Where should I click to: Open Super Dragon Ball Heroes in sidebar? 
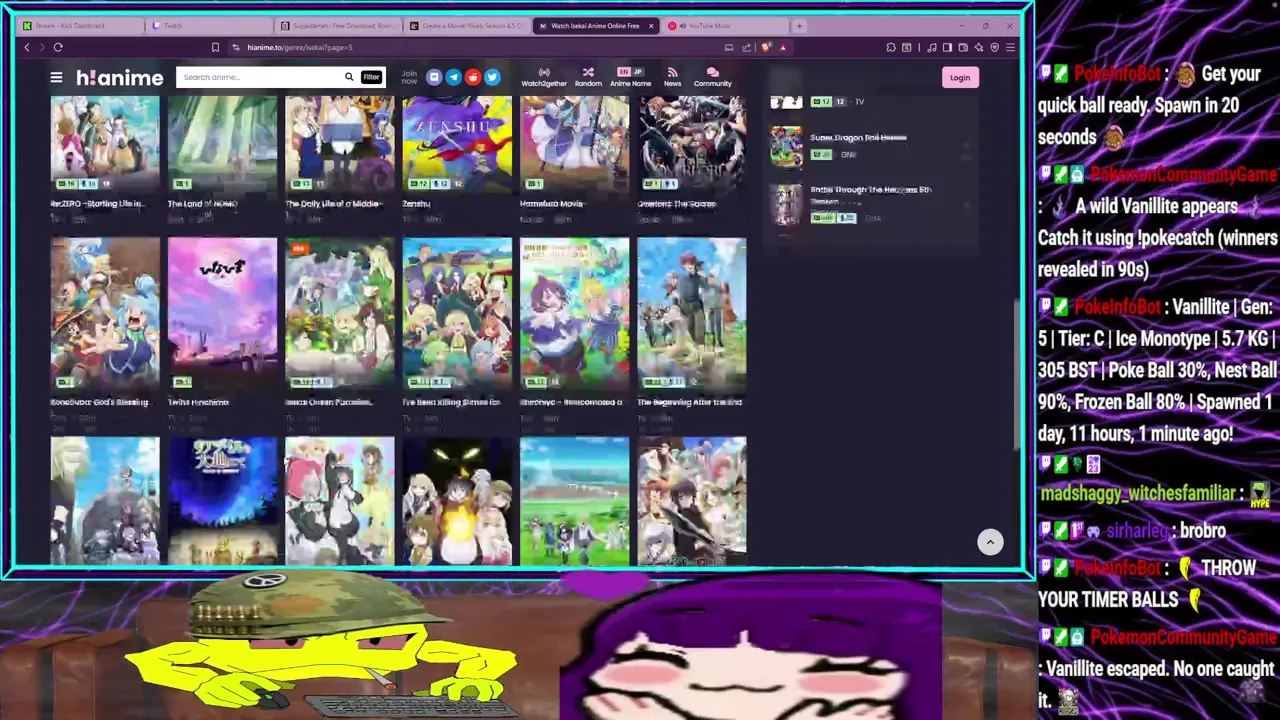pos(858,138)
